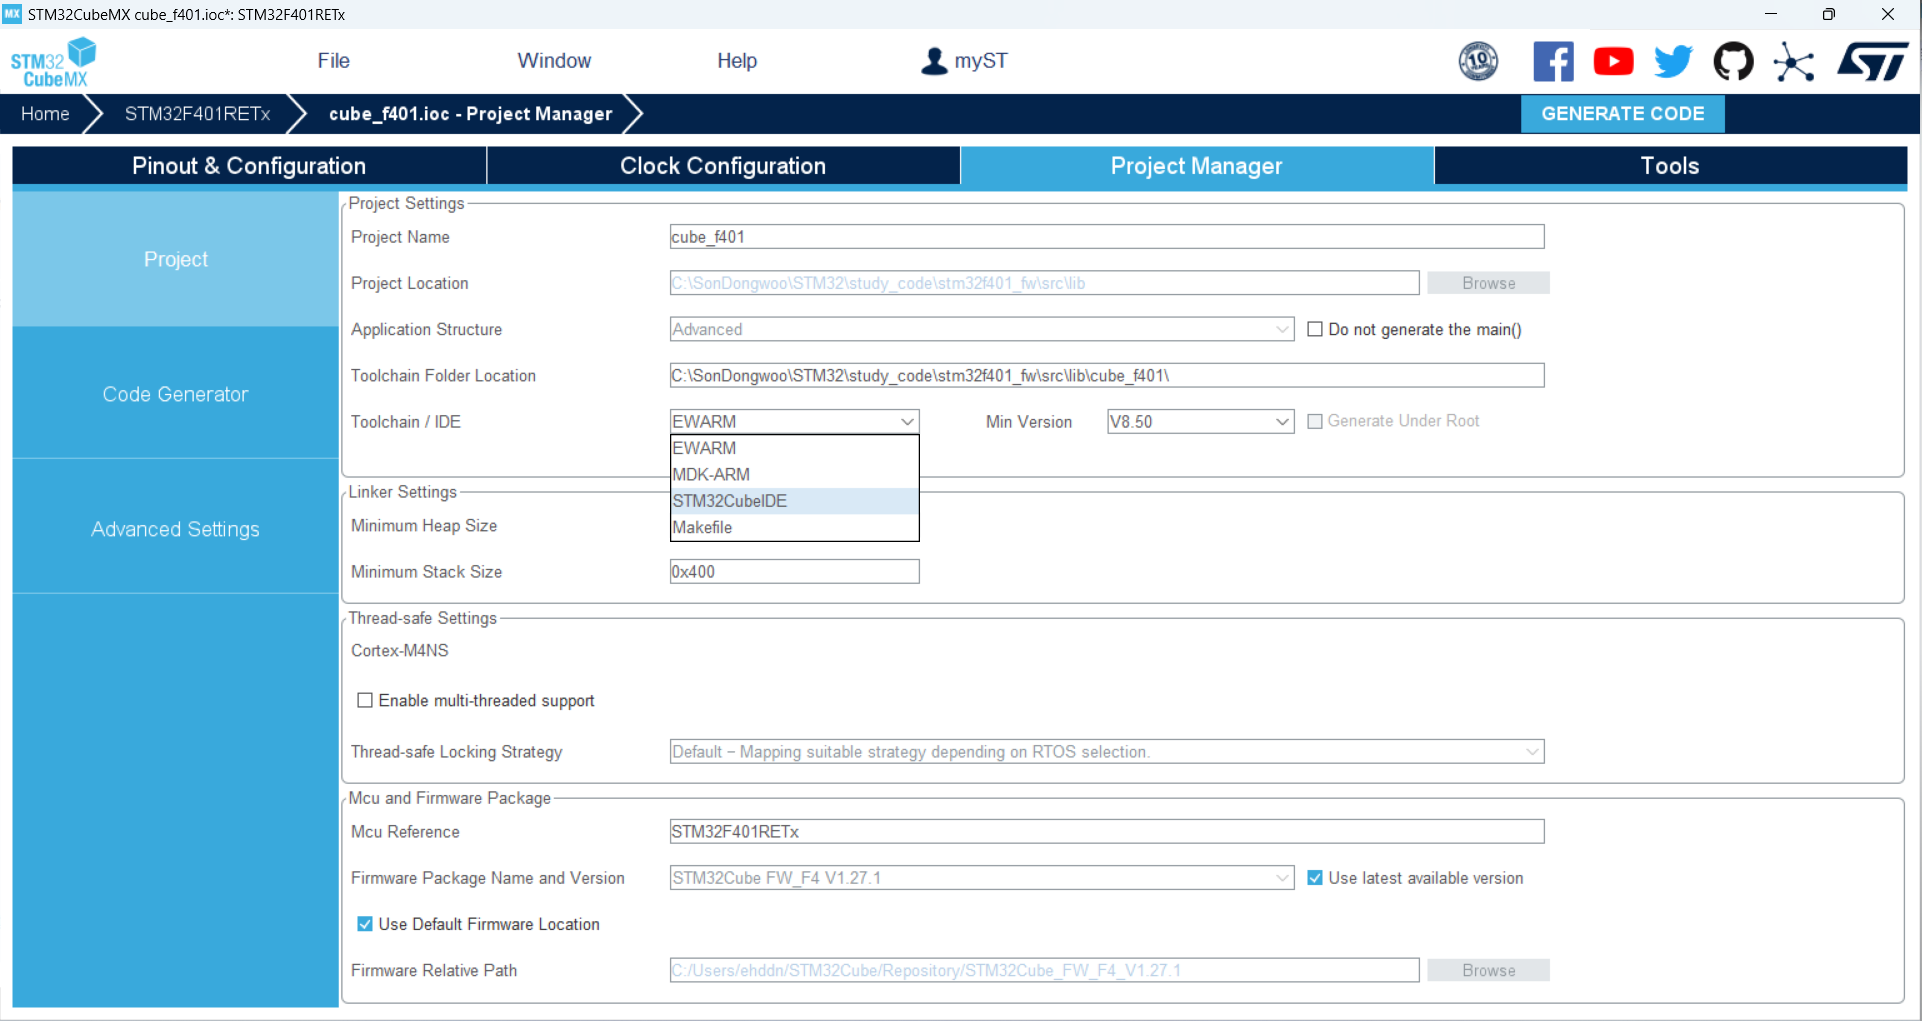Uncheck Use Default Firmware Location

coord(365,924)
